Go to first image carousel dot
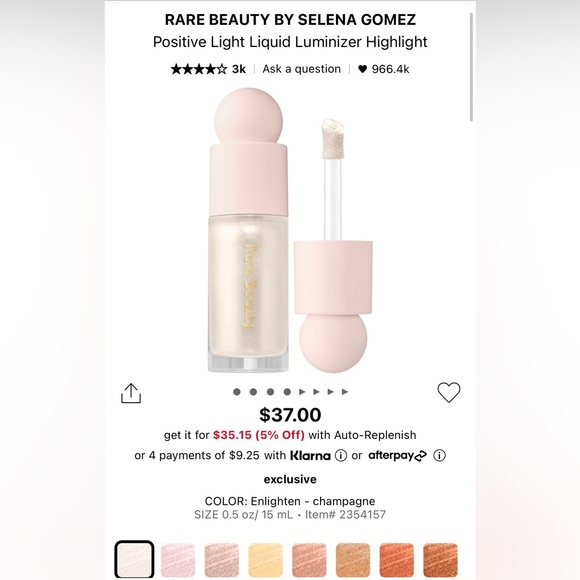 (237, 392)
